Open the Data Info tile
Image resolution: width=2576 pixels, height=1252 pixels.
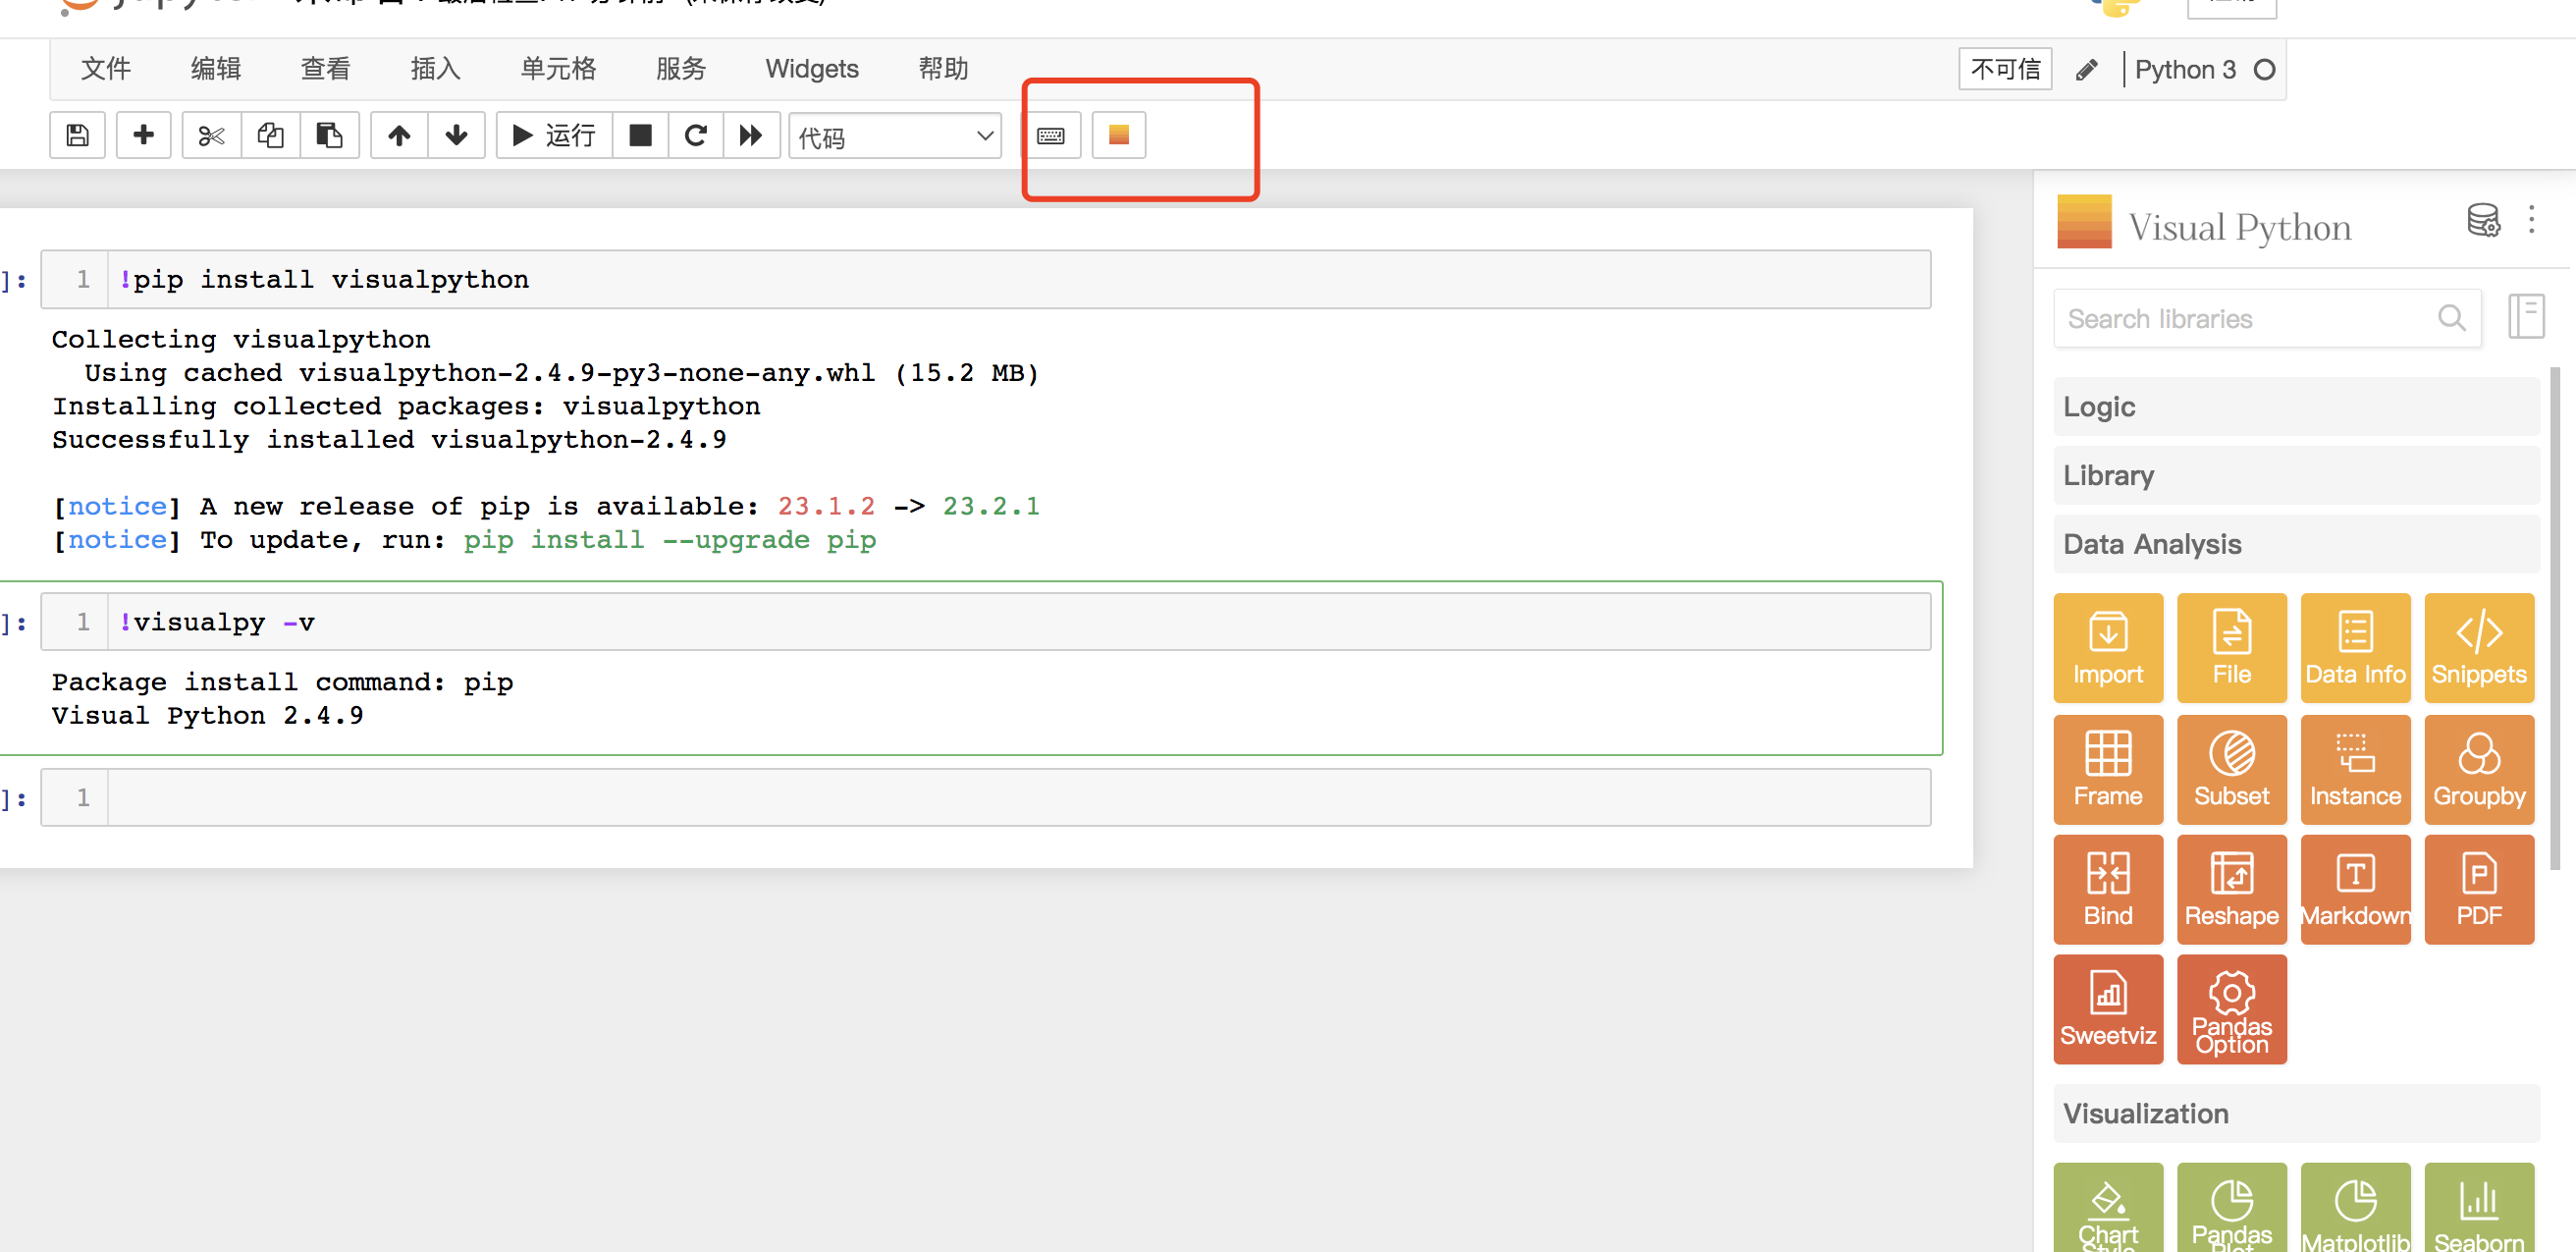pyautogui.click(x=2356, y=648)
